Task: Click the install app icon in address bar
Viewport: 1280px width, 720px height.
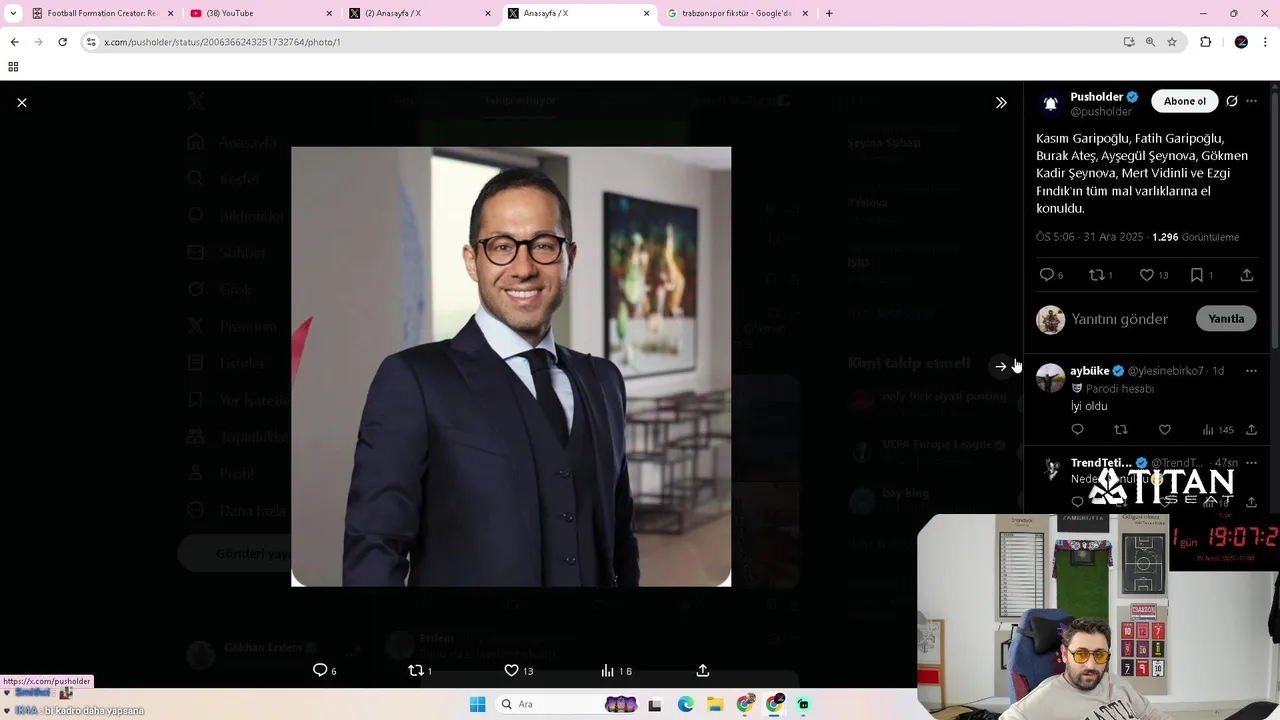Action: (x=1129, y=42)
